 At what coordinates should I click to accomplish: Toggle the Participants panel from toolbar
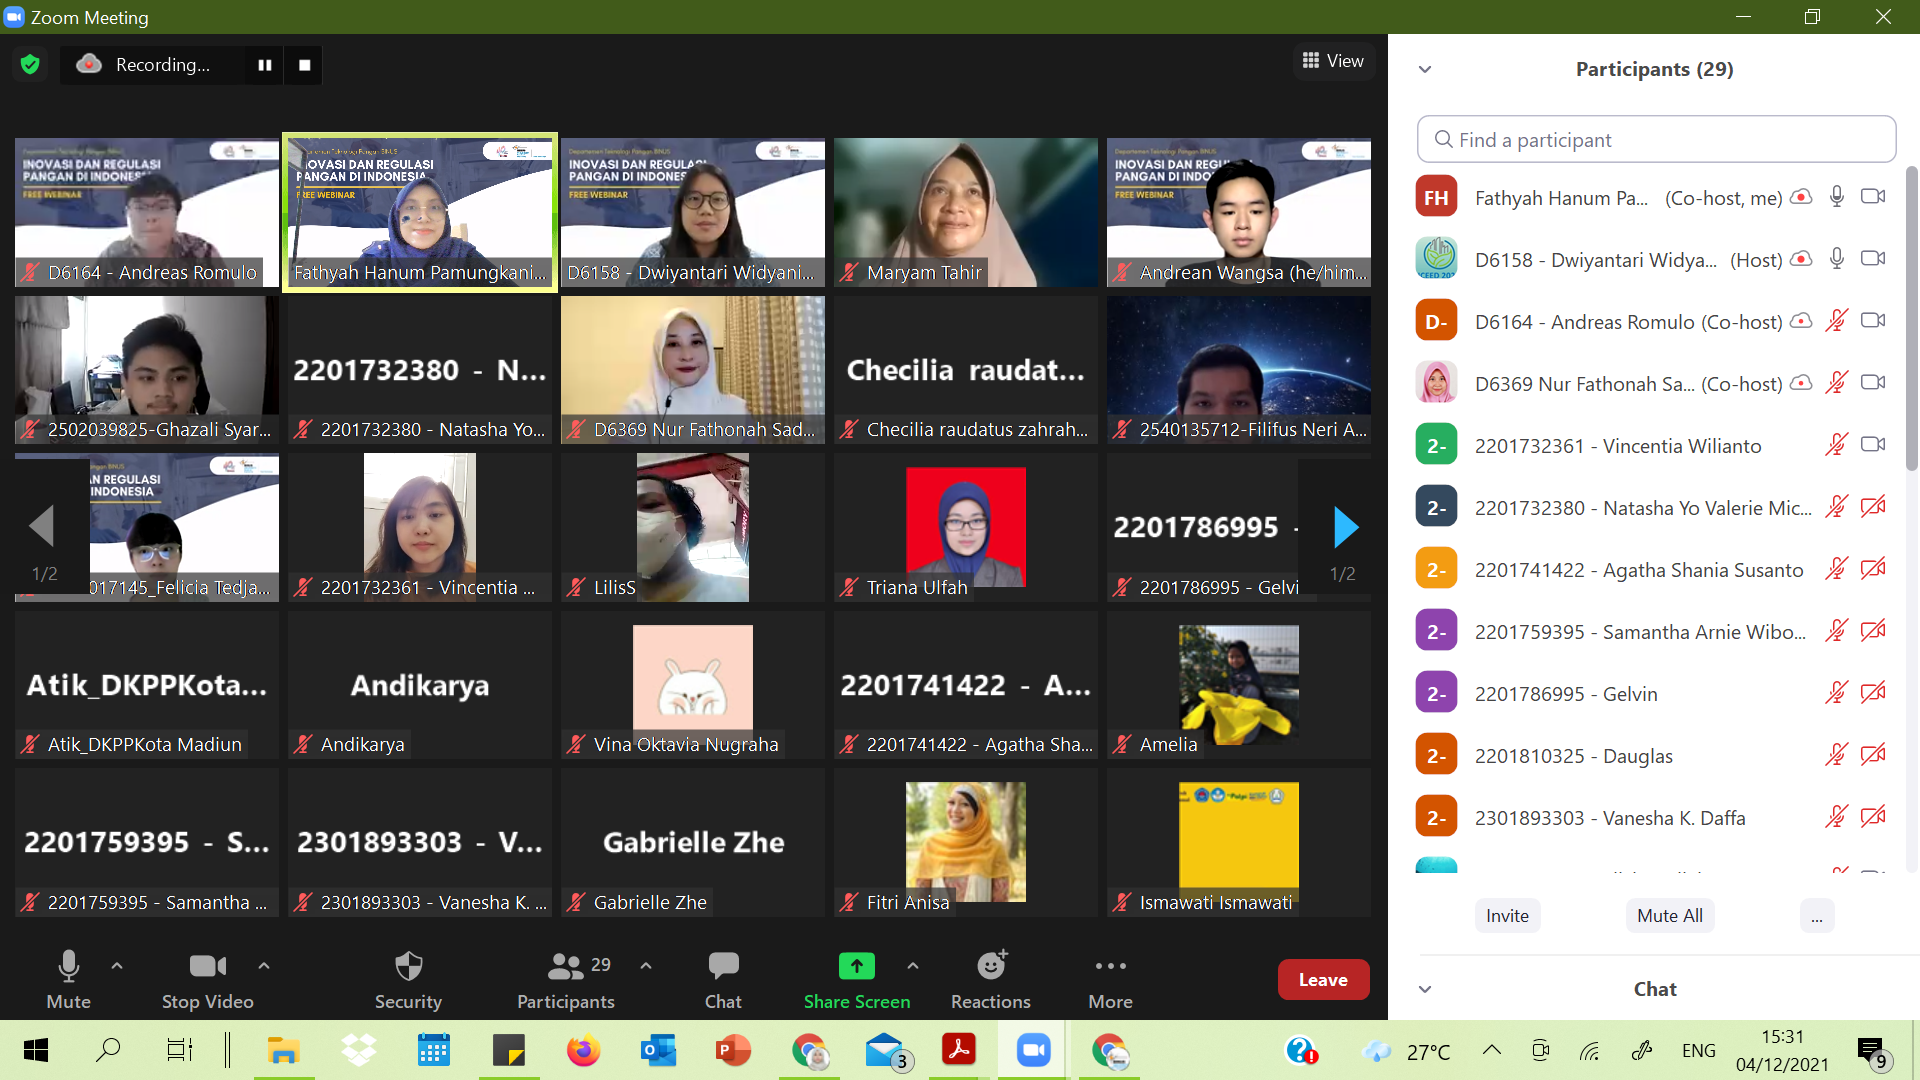(566, 979)
